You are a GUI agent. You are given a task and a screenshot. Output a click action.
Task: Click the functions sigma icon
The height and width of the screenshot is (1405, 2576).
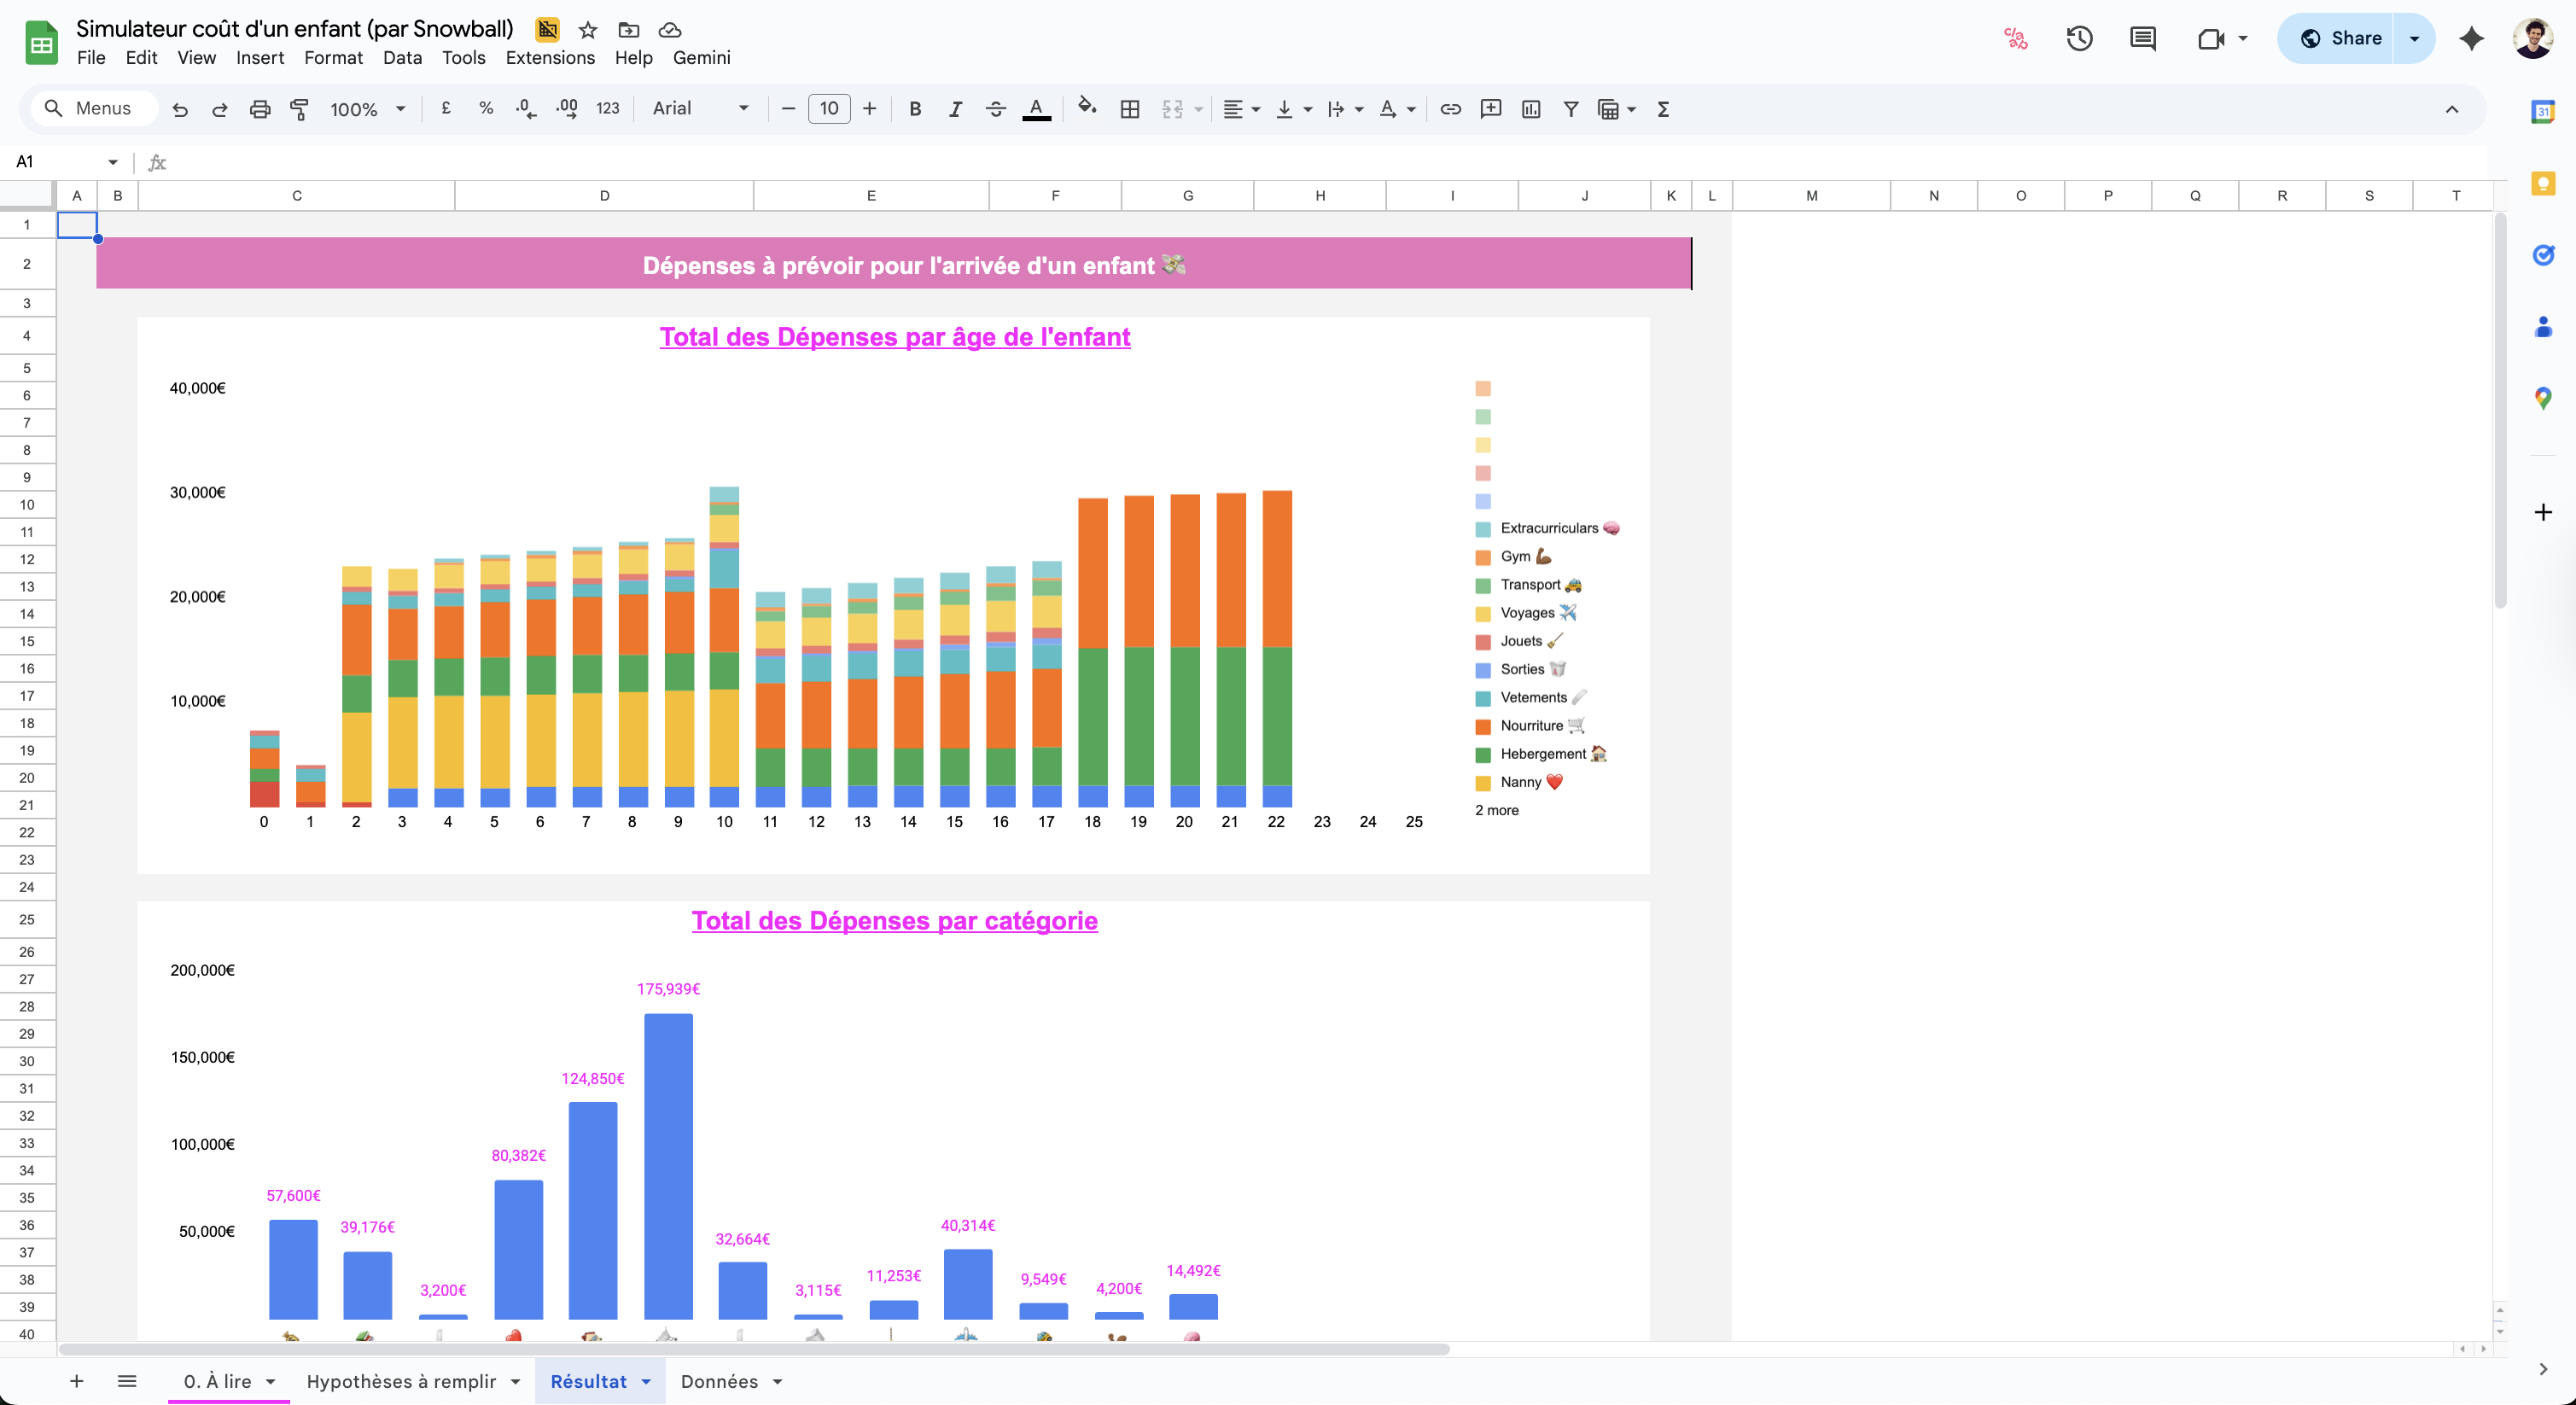point(1663,109)
